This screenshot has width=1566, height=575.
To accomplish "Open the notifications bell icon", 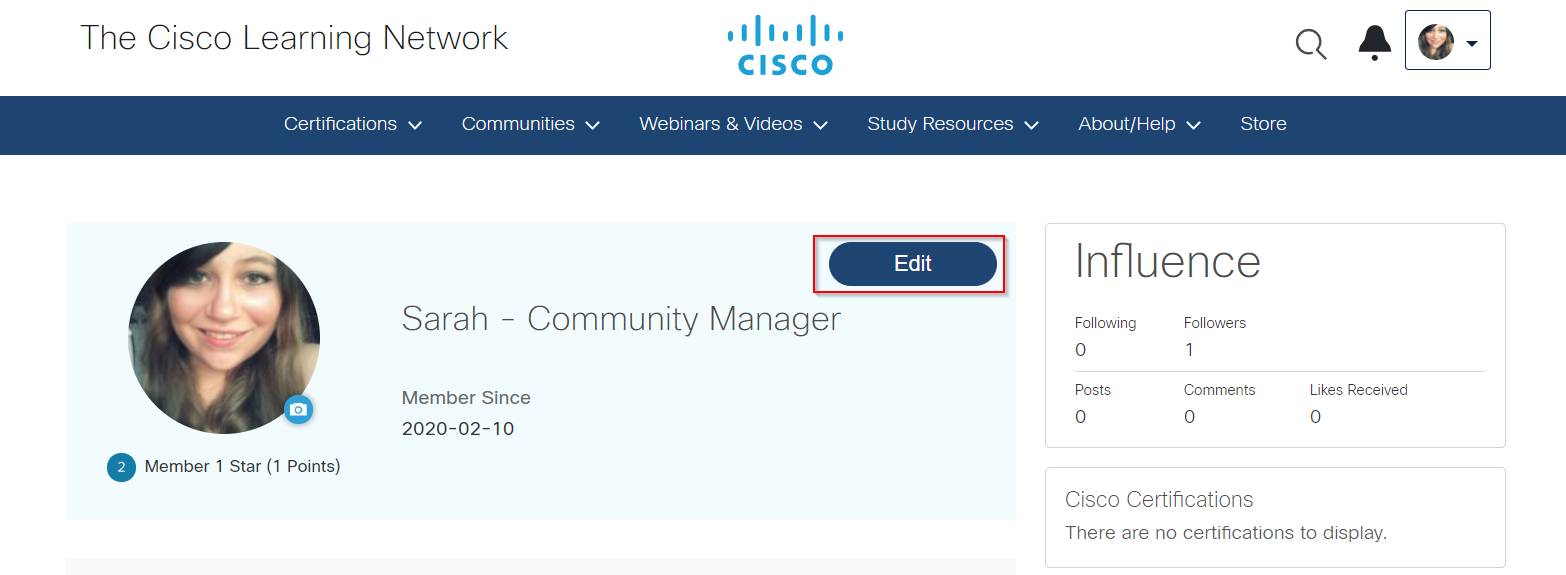I will pos(1375,42).
